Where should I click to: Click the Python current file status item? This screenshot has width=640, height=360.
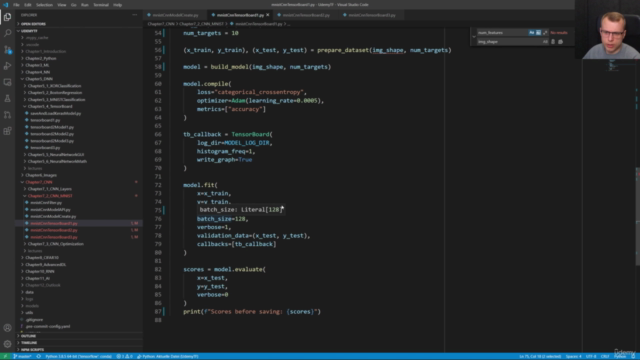tap(168, 356)
